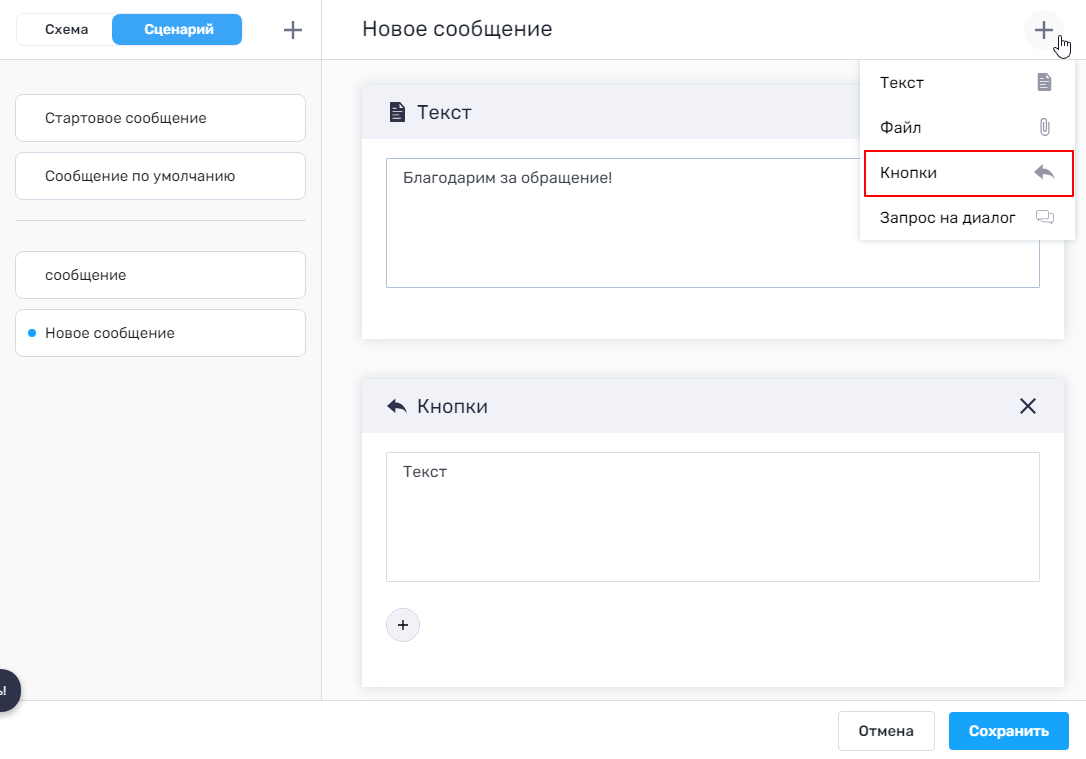The width and height of the screenshot is (1086, 759).
Task: Open the add block plus menu
Action: 1043,30
